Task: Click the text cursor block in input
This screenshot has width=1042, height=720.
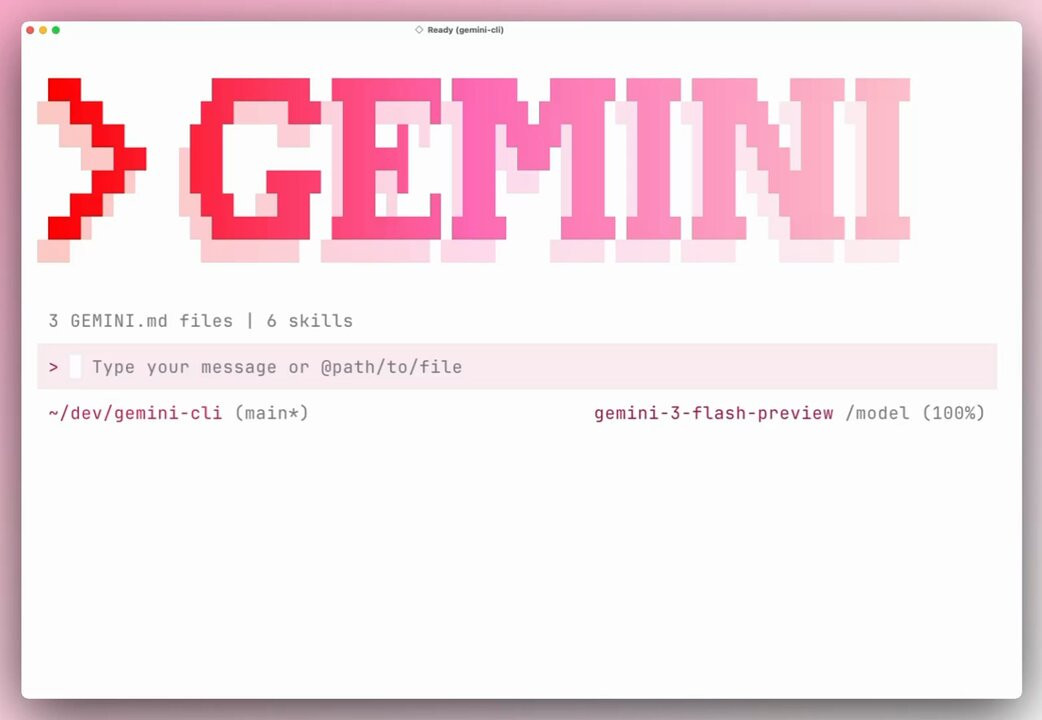Action: pos(75,367)
